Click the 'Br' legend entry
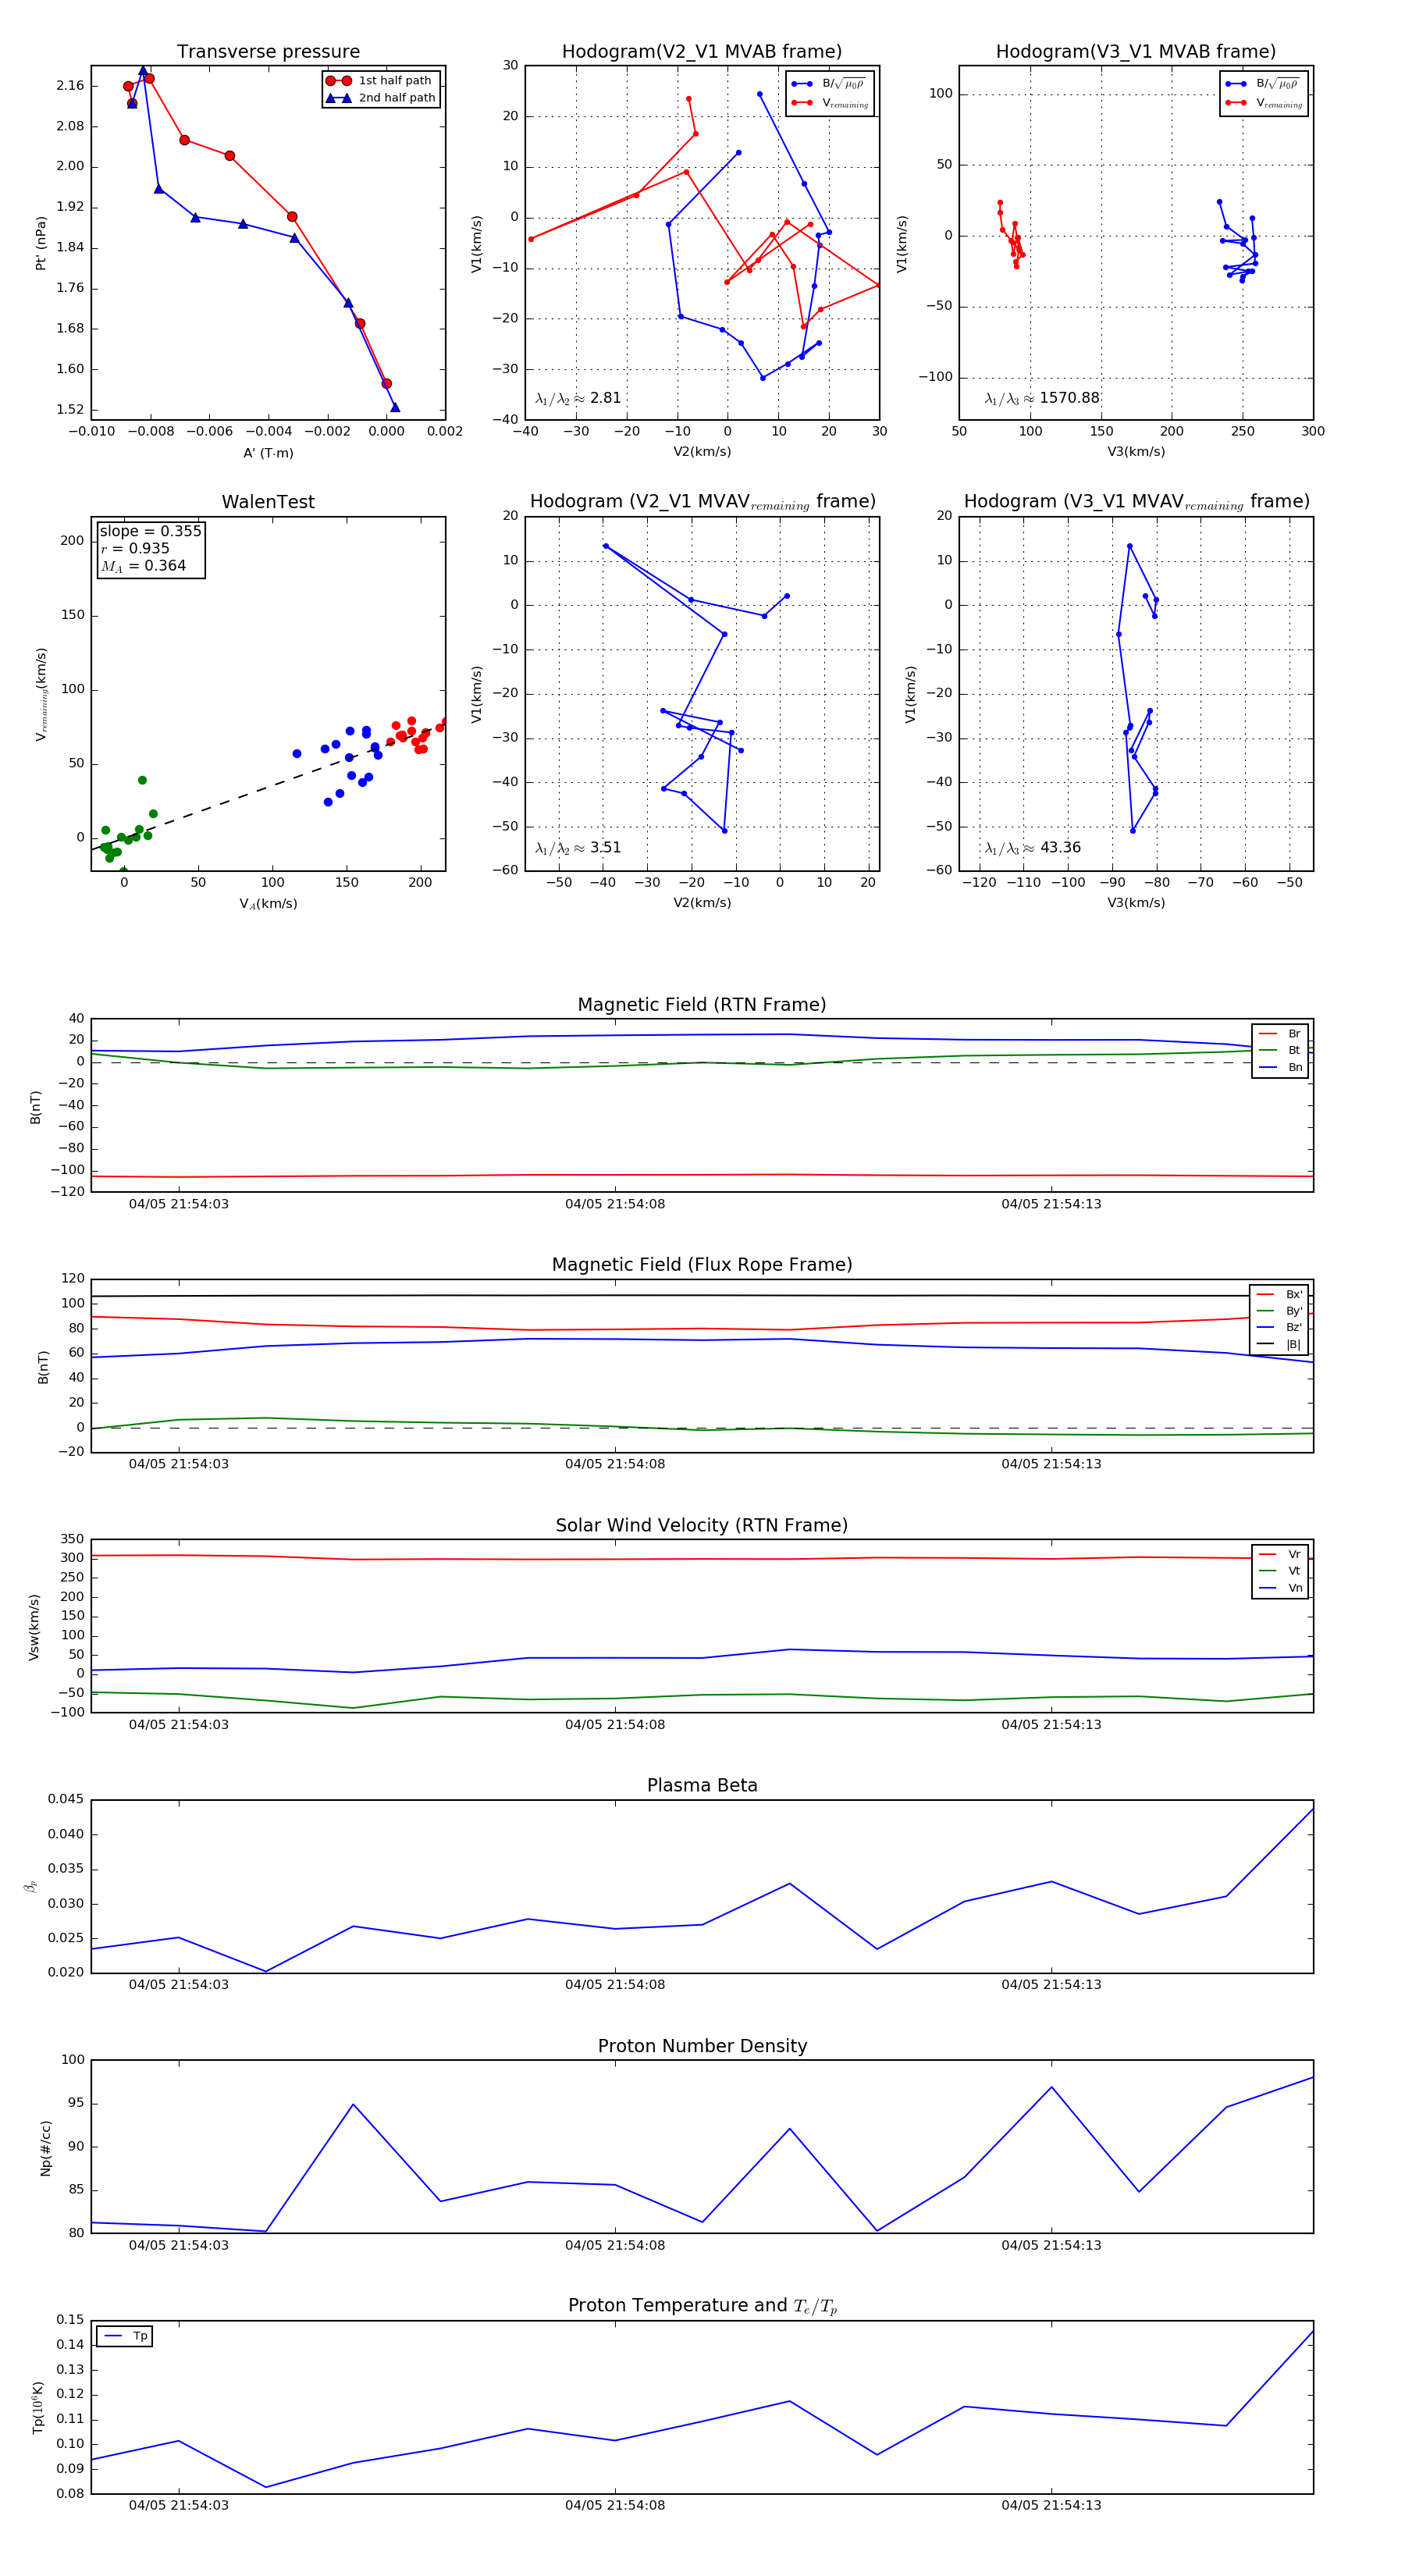 [1281, 1034]
